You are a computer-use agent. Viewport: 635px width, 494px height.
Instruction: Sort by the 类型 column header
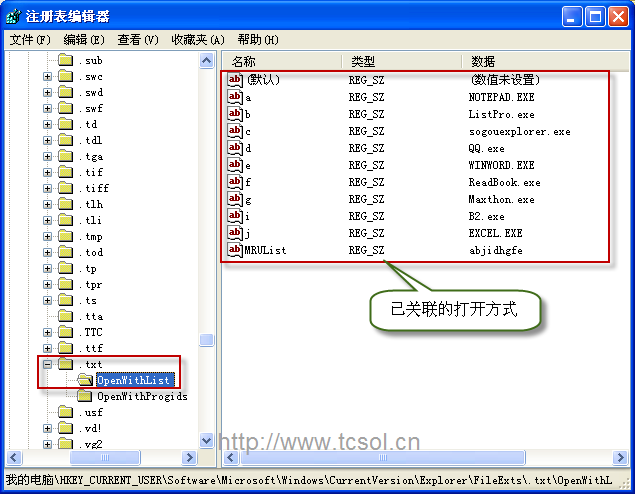402,62
